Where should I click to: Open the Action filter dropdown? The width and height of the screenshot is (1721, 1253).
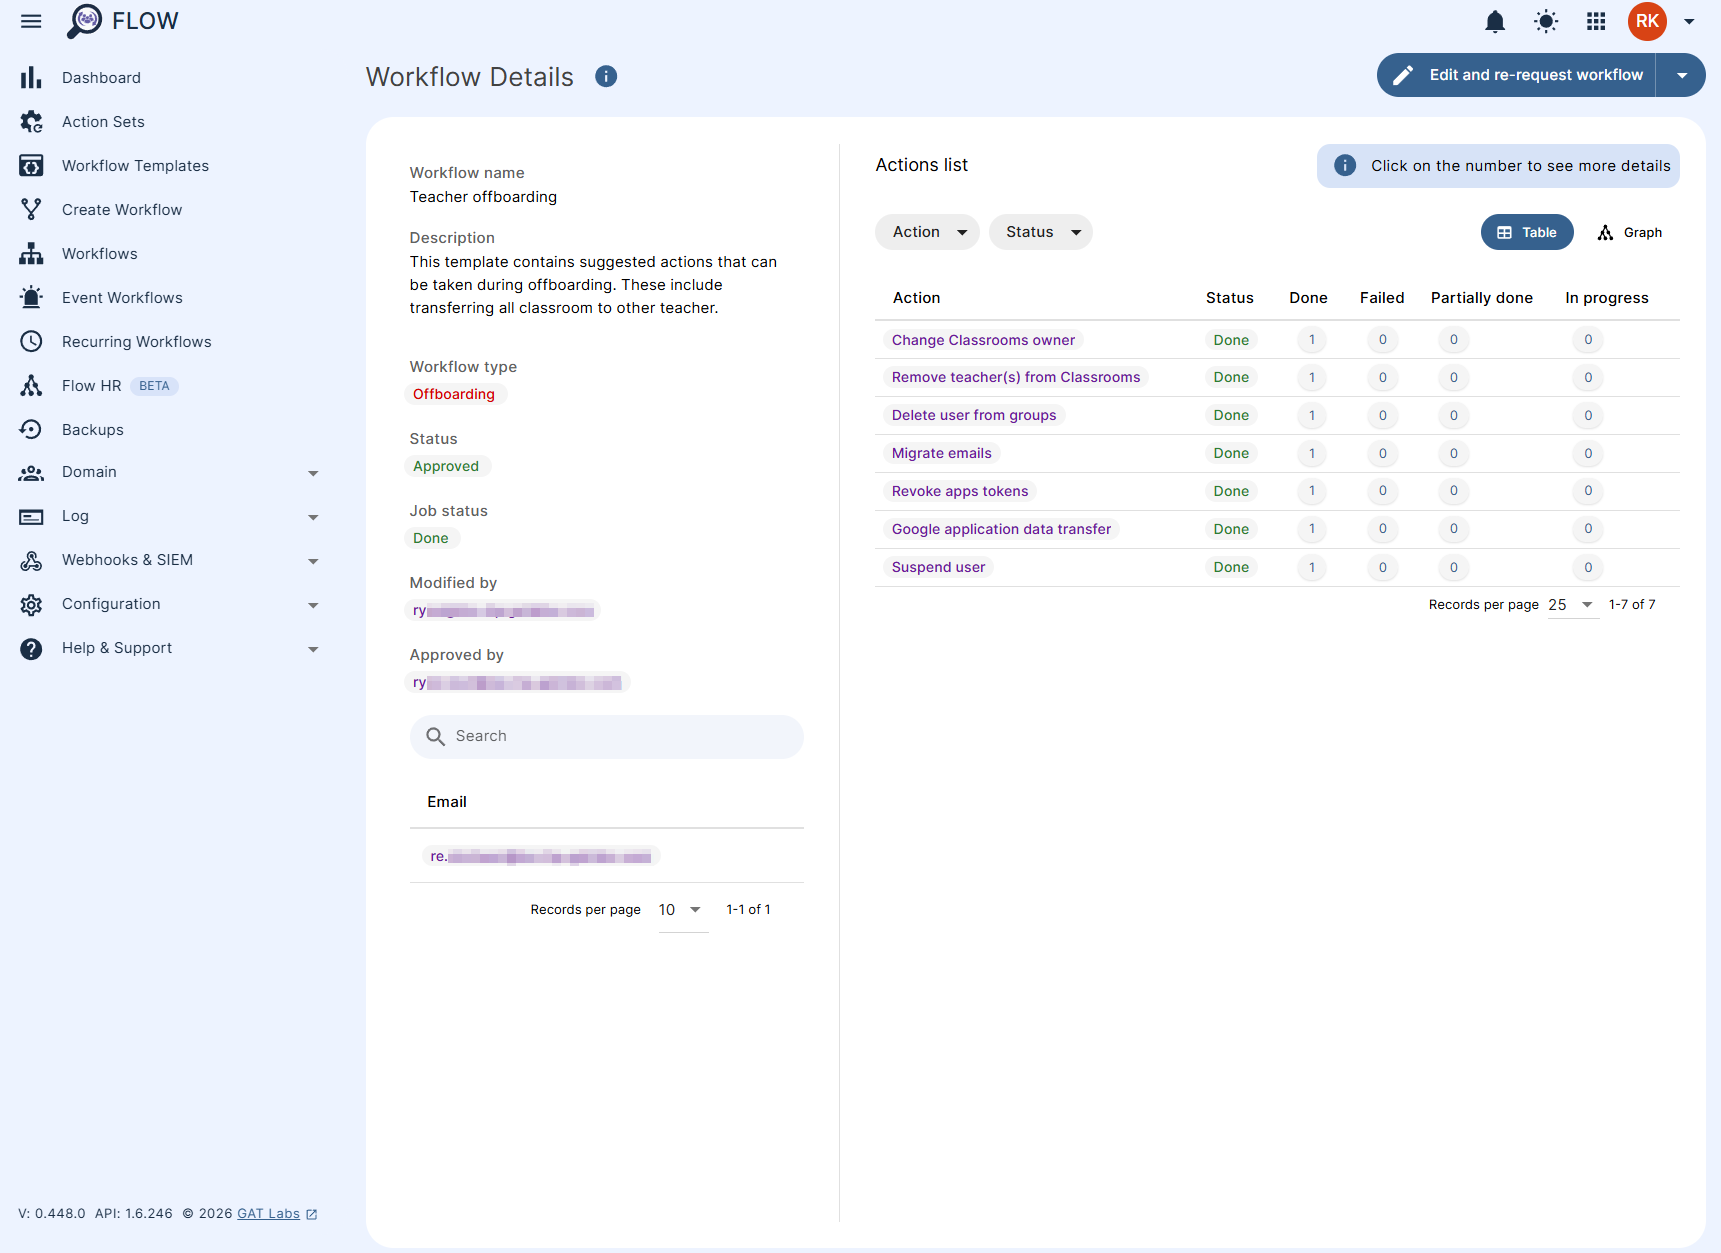[x=927, y=232]
